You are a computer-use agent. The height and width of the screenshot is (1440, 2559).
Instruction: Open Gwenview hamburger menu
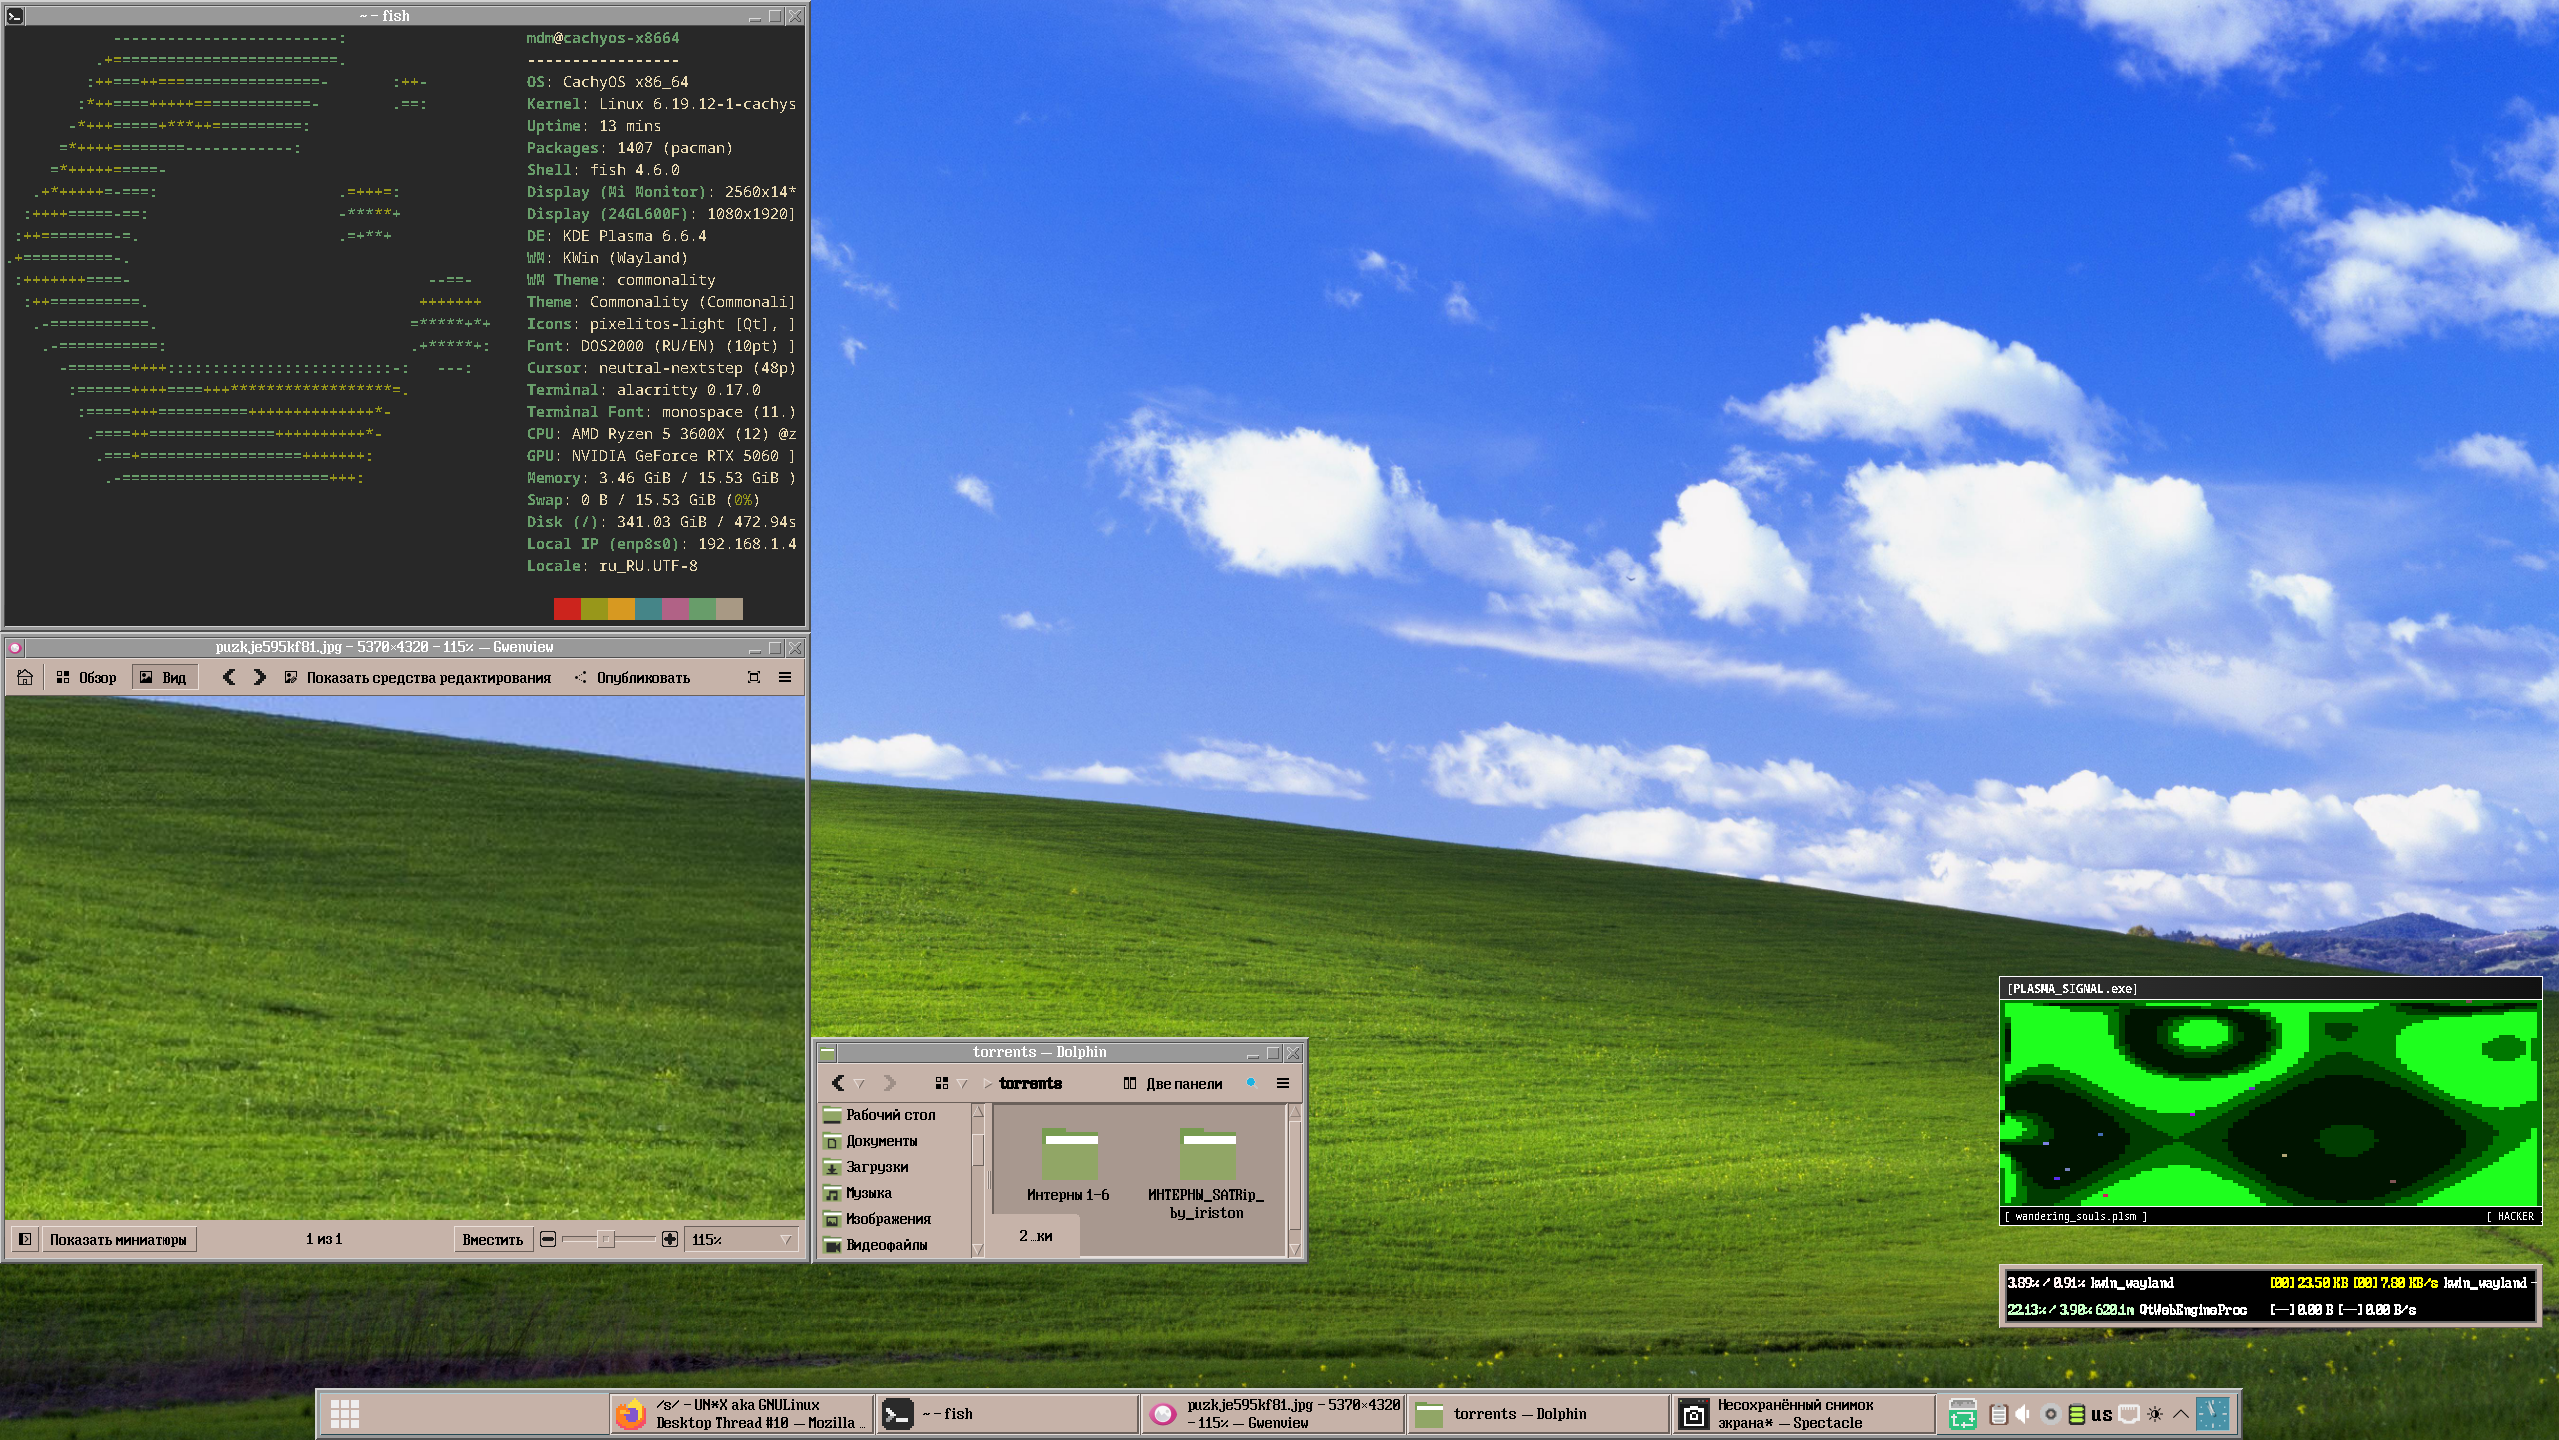[x=785, y=677]
